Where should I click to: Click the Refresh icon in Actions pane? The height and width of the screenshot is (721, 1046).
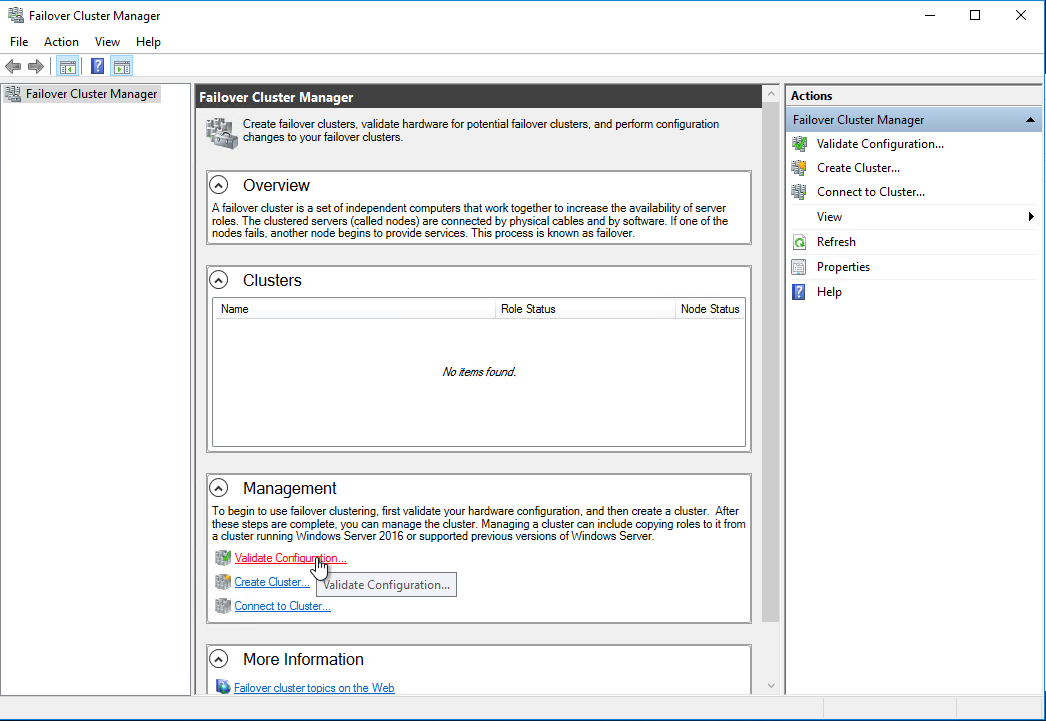pyautogui.click(x=799, y=242)
